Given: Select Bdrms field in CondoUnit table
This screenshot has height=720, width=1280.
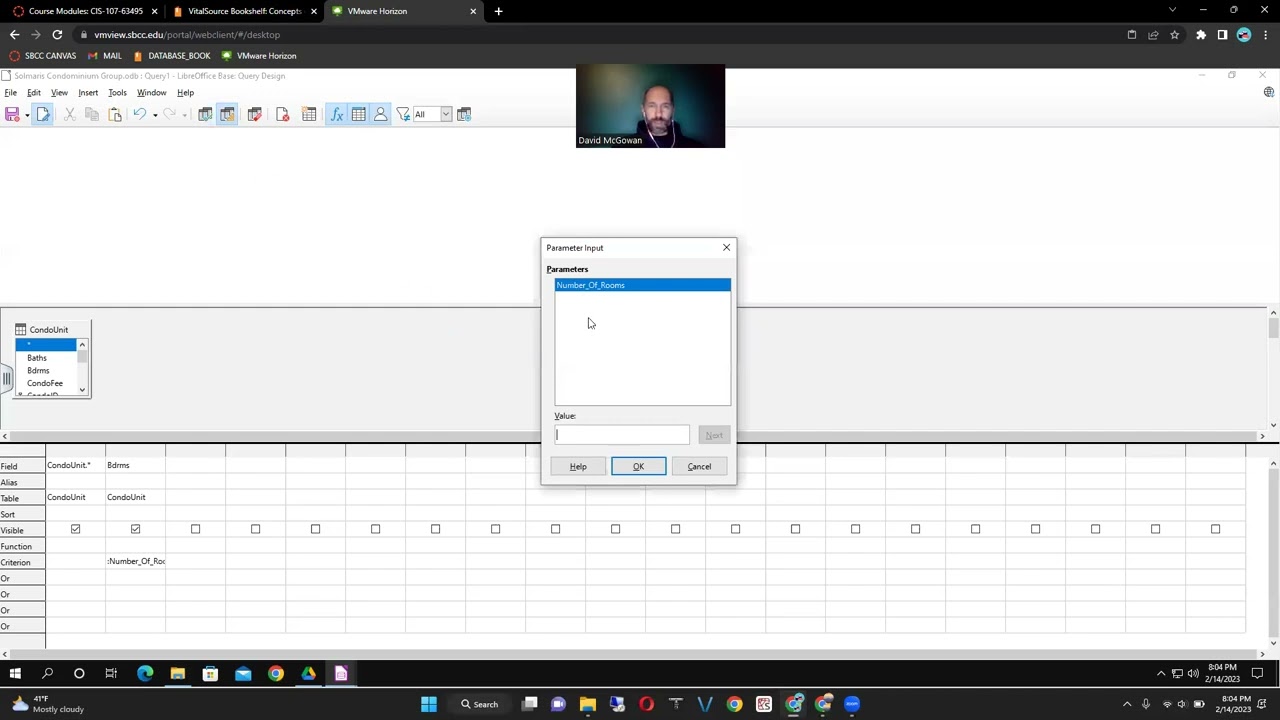Looking at the screenshot, I should click(x=38, y=371).
